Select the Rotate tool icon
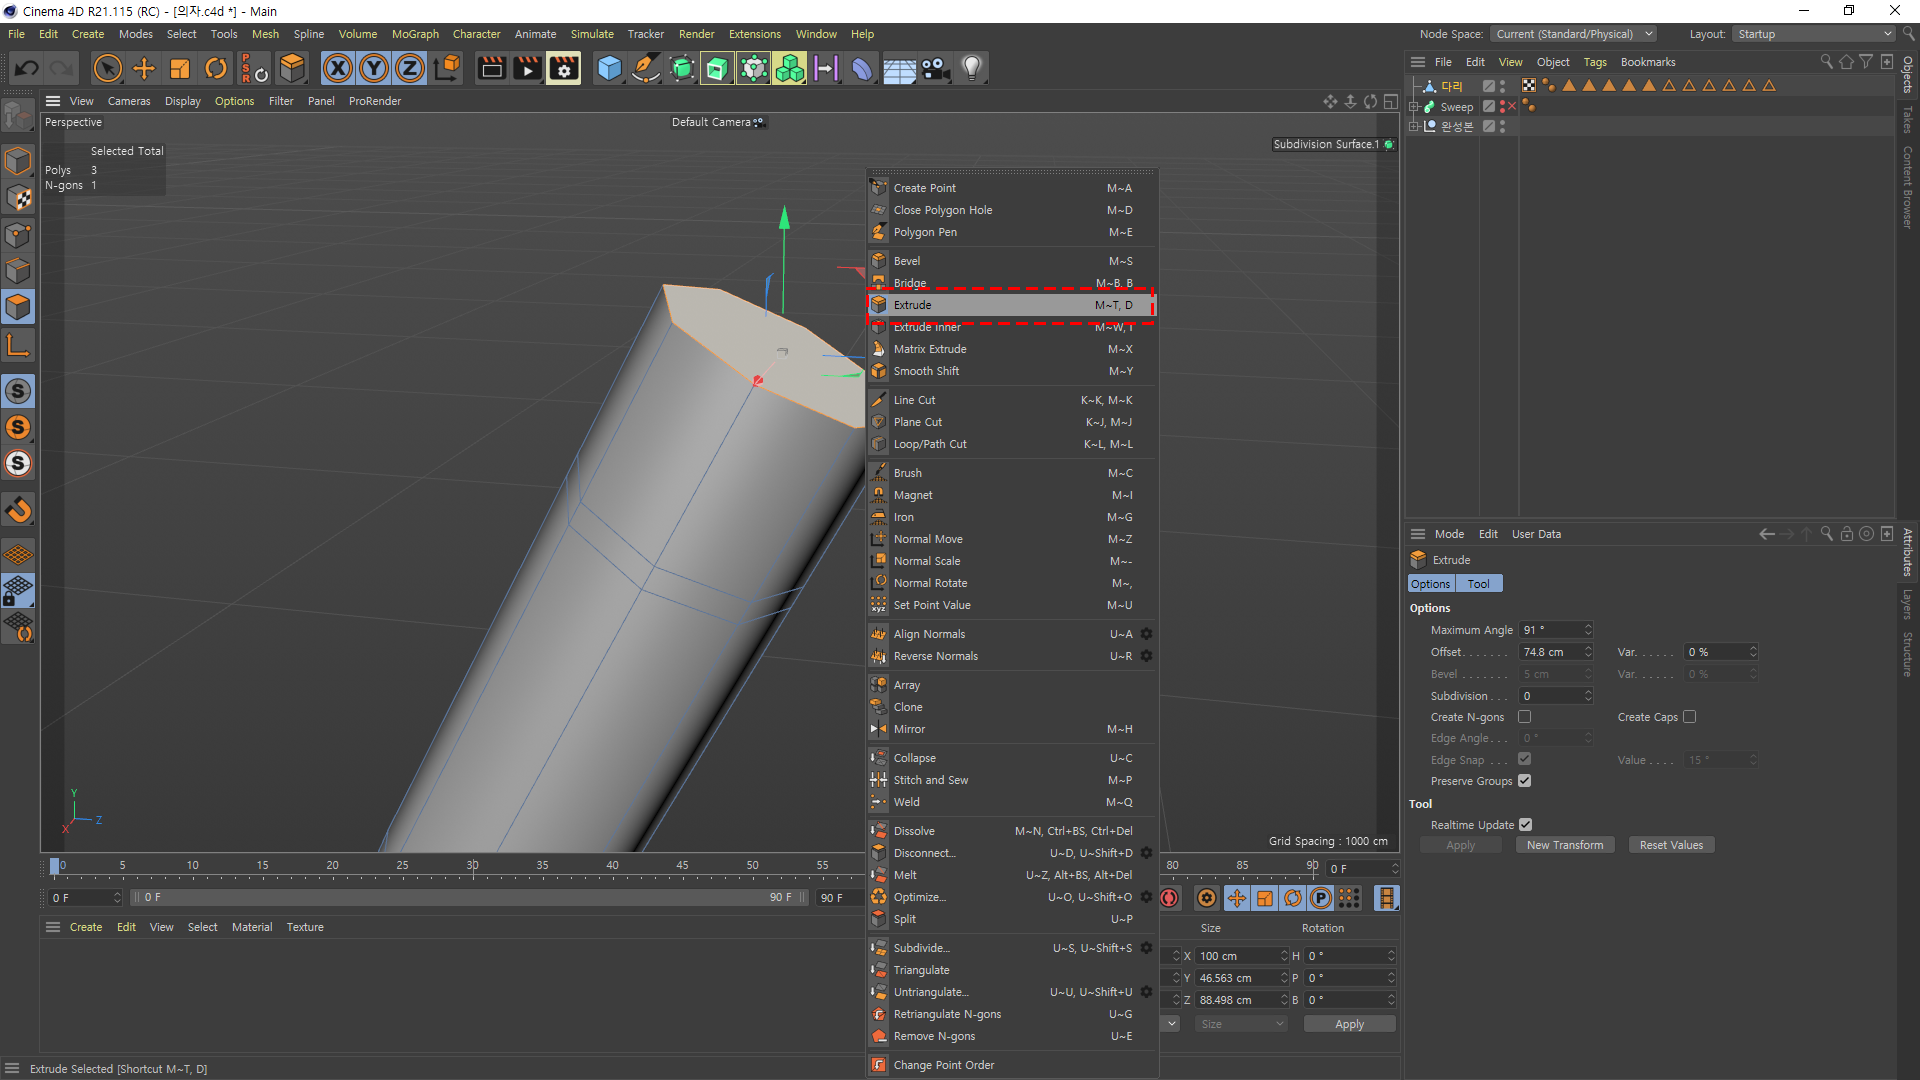Viewport: 1920px width, 1080px height. tap(216, 68)
